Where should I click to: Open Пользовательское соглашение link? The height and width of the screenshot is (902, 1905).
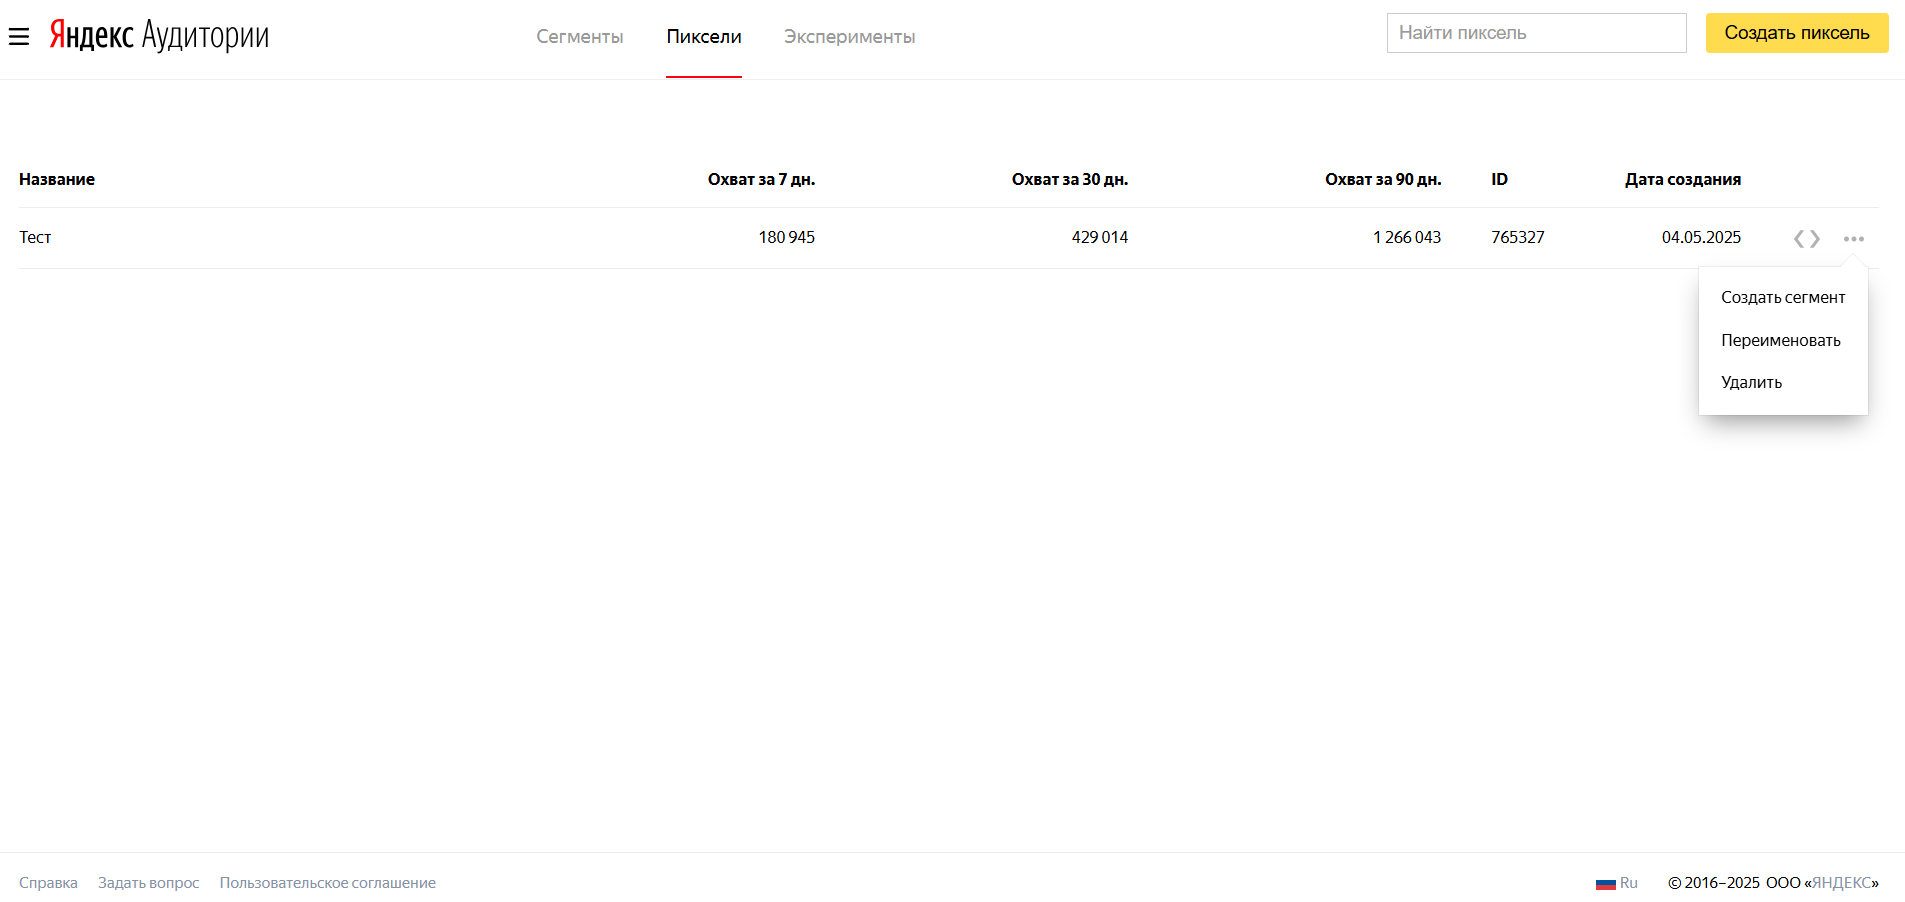327,883
